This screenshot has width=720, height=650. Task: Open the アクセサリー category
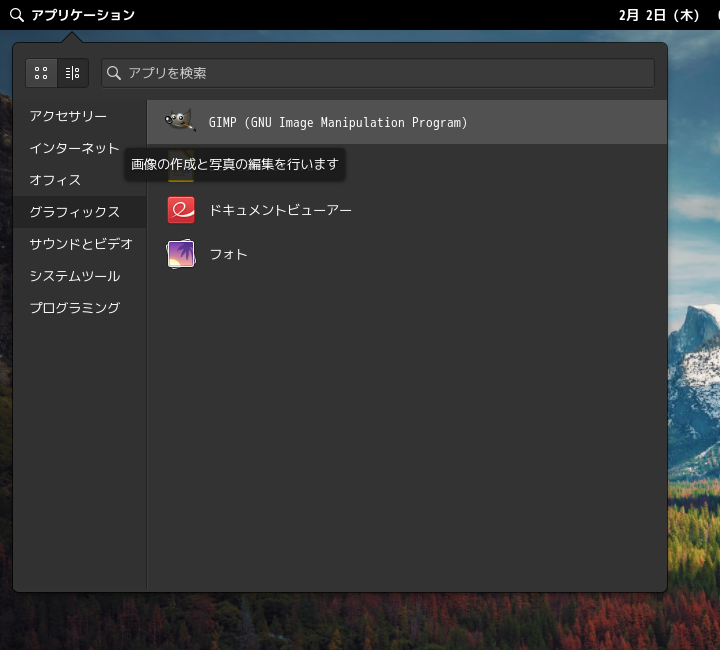[79, 116]
